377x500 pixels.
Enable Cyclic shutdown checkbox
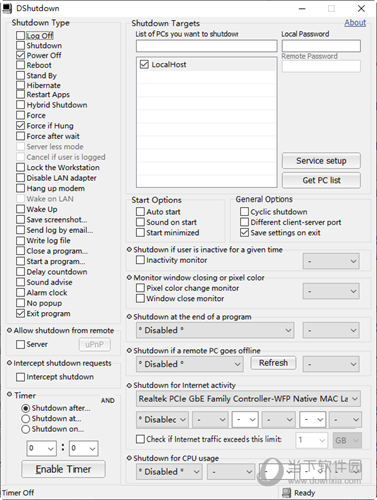[244, 212]
